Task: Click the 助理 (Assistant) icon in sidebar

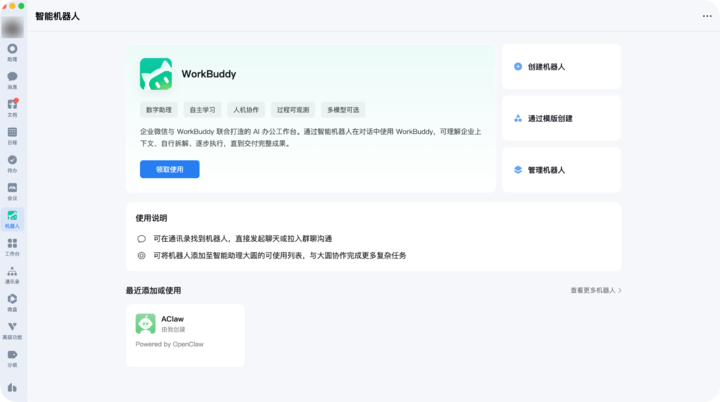Action: (12, 52)
